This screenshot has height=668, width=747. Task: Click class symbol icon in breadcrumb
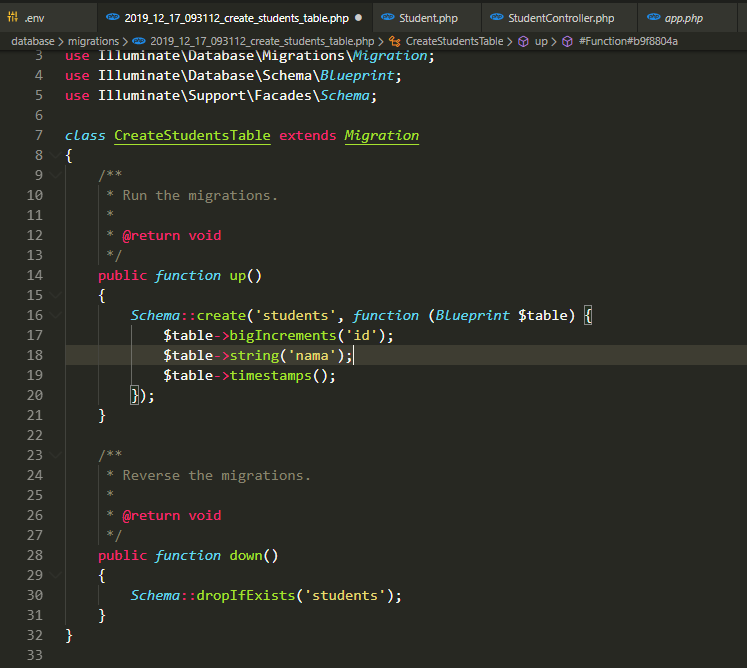[394, 42]
